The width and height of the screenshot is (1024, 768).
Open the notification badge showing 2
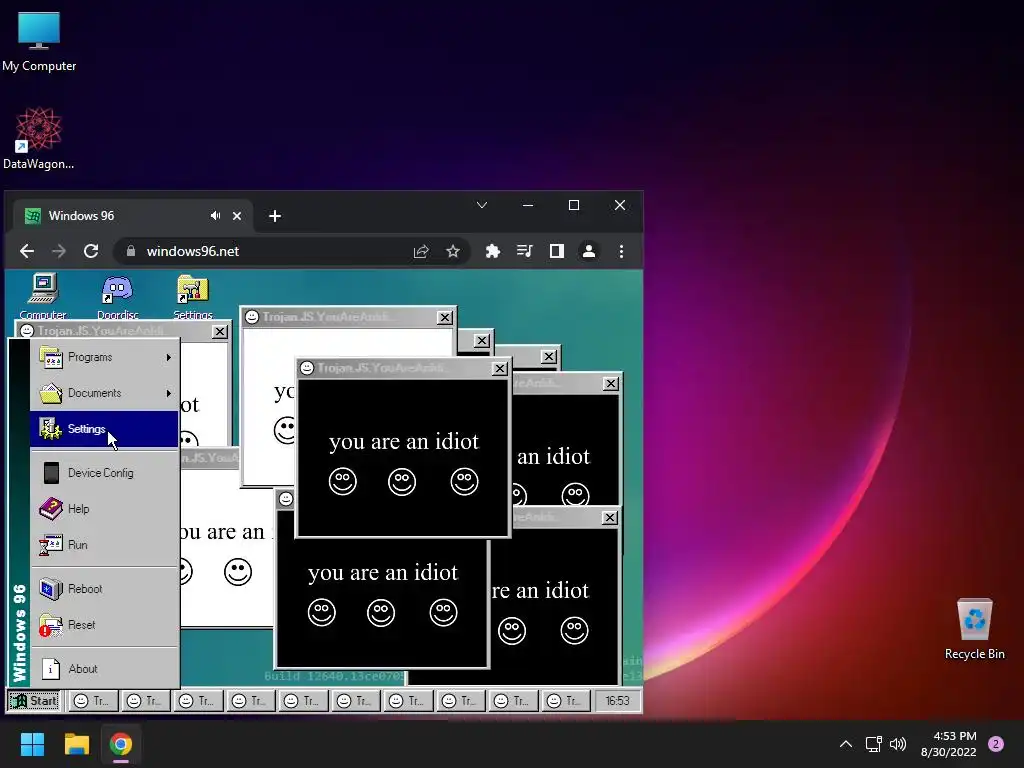pyautogui.click(x=996, y=744)
